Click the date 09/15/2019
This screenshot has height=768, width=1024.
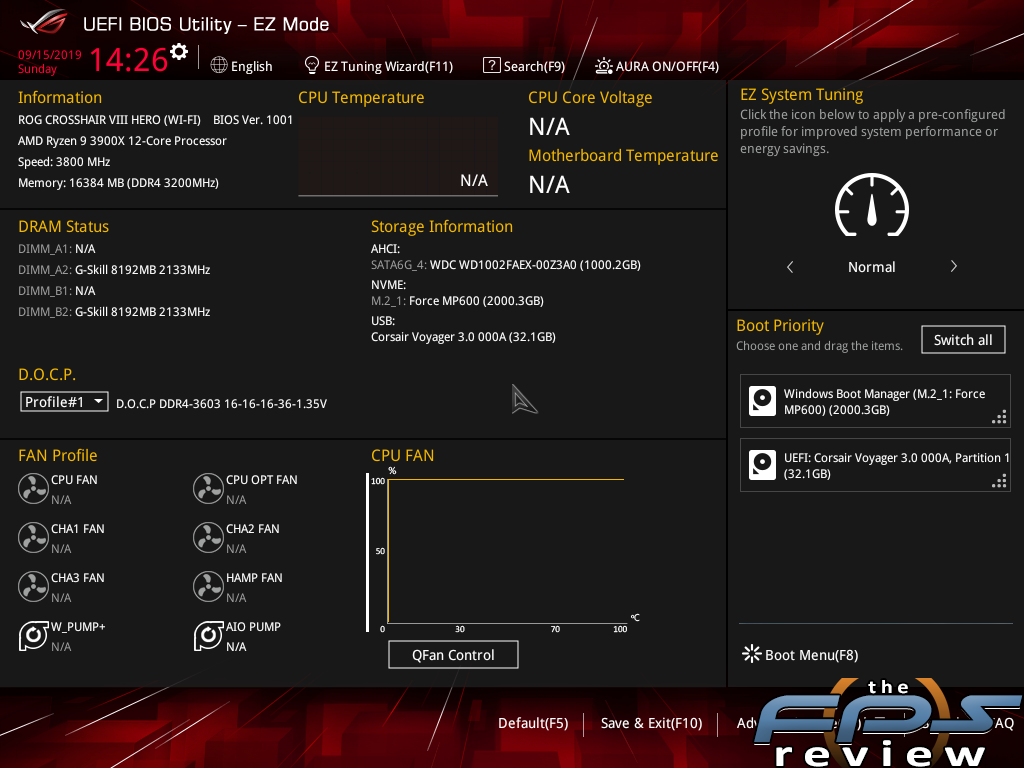(50, 54)
